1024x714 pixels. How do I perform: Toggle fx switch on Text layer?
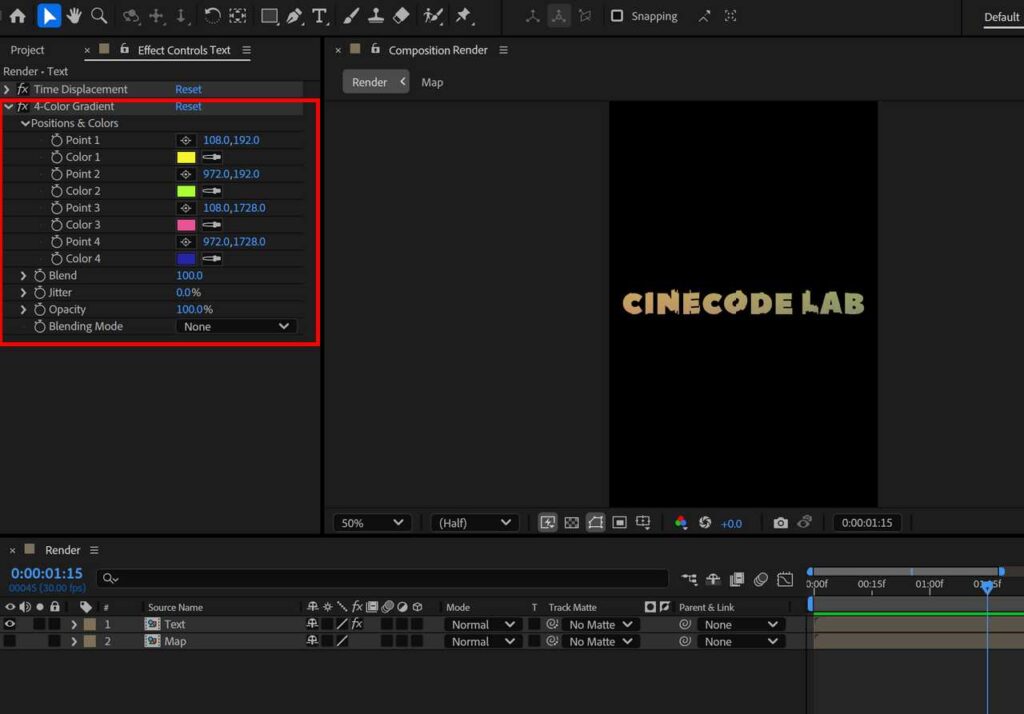(357, 624)
